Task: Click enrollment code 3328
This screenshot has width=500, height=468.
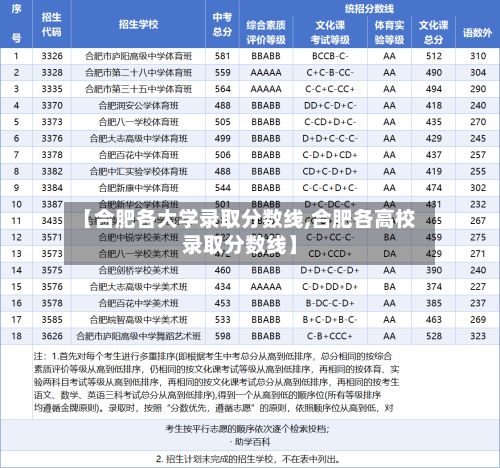Action: [52, 72]
